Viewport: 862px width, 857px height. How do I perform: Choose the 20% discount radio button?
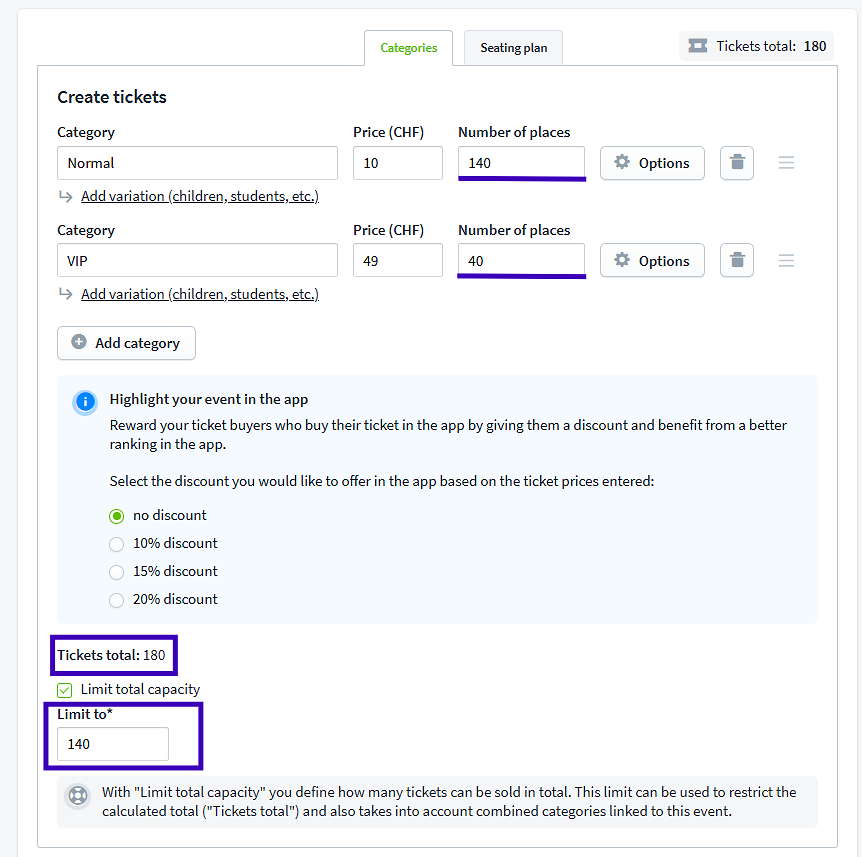pos(117,600)
